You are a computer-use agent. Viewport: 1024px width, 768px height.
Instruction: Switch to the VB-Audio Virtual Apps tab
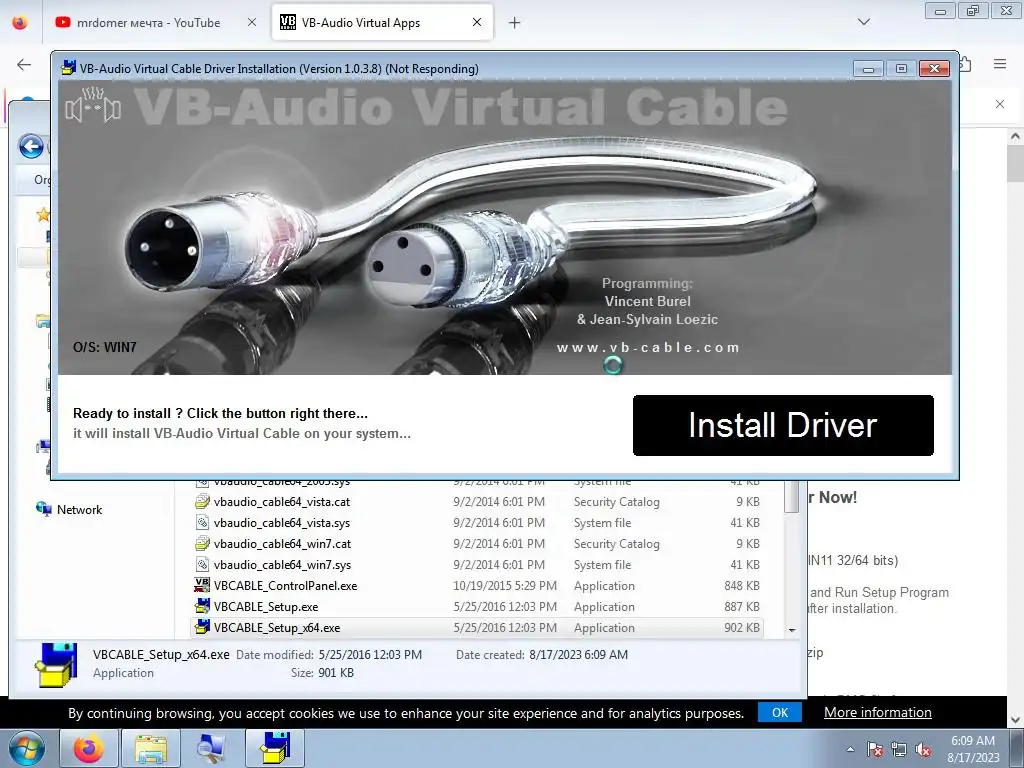tap(382, 23)
